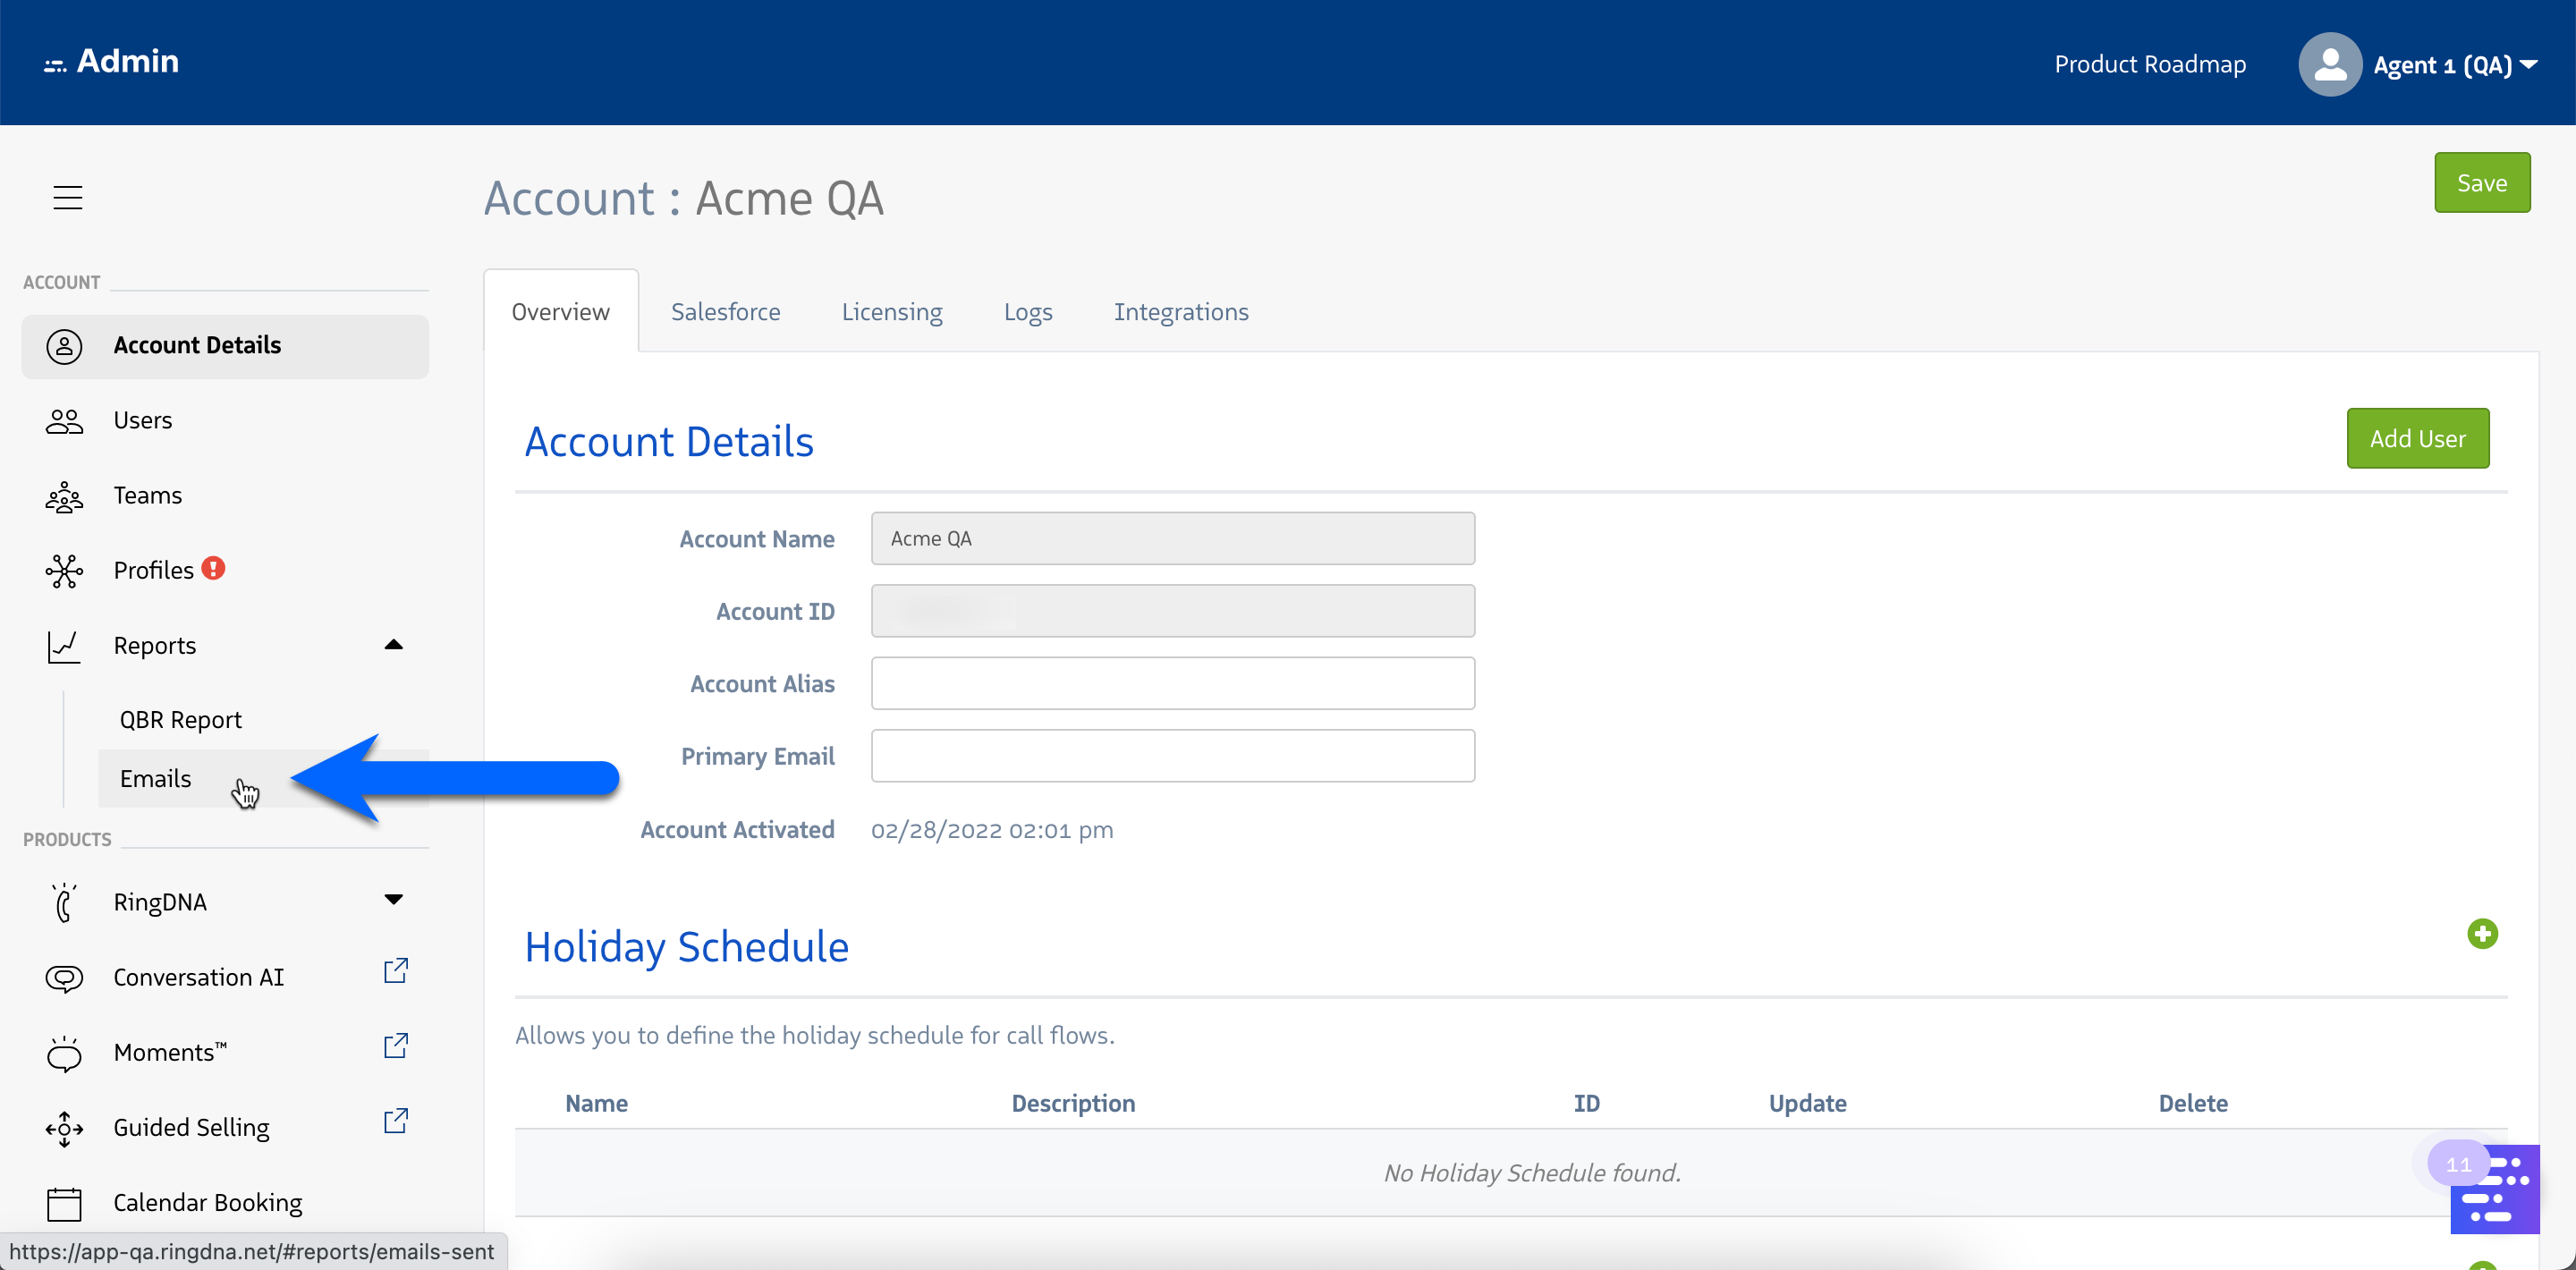Click the Agent 1 user avatar

(2329, 64)
